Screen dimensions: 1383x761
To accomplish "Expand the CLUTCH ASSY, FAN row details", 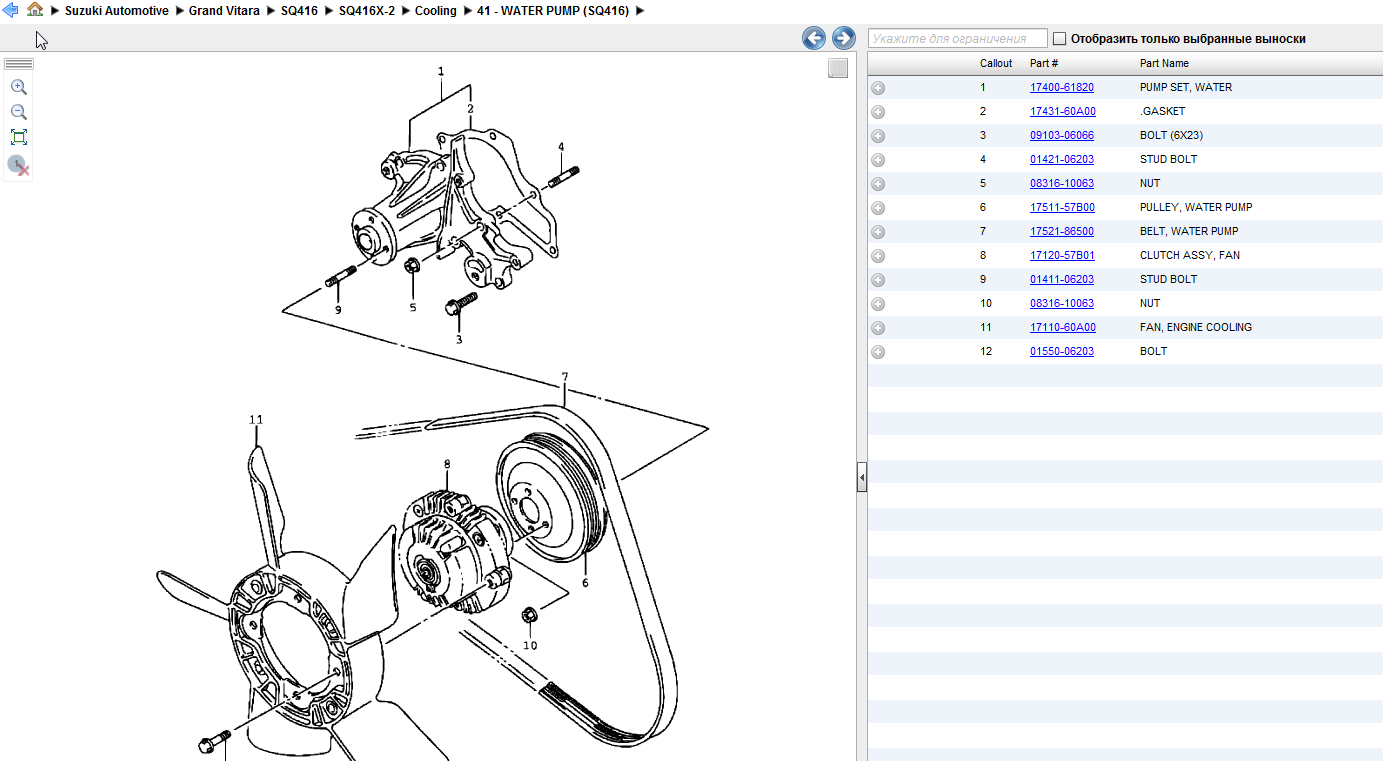I will (x=878, y=256).
